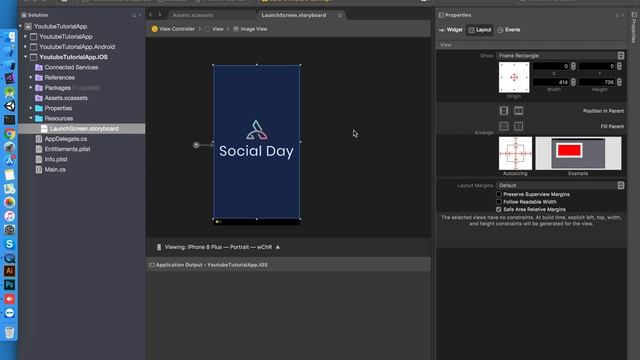This screenshot has height=360, width=640.
Task: Launch Photoshop from the dock
Action: 9,285
